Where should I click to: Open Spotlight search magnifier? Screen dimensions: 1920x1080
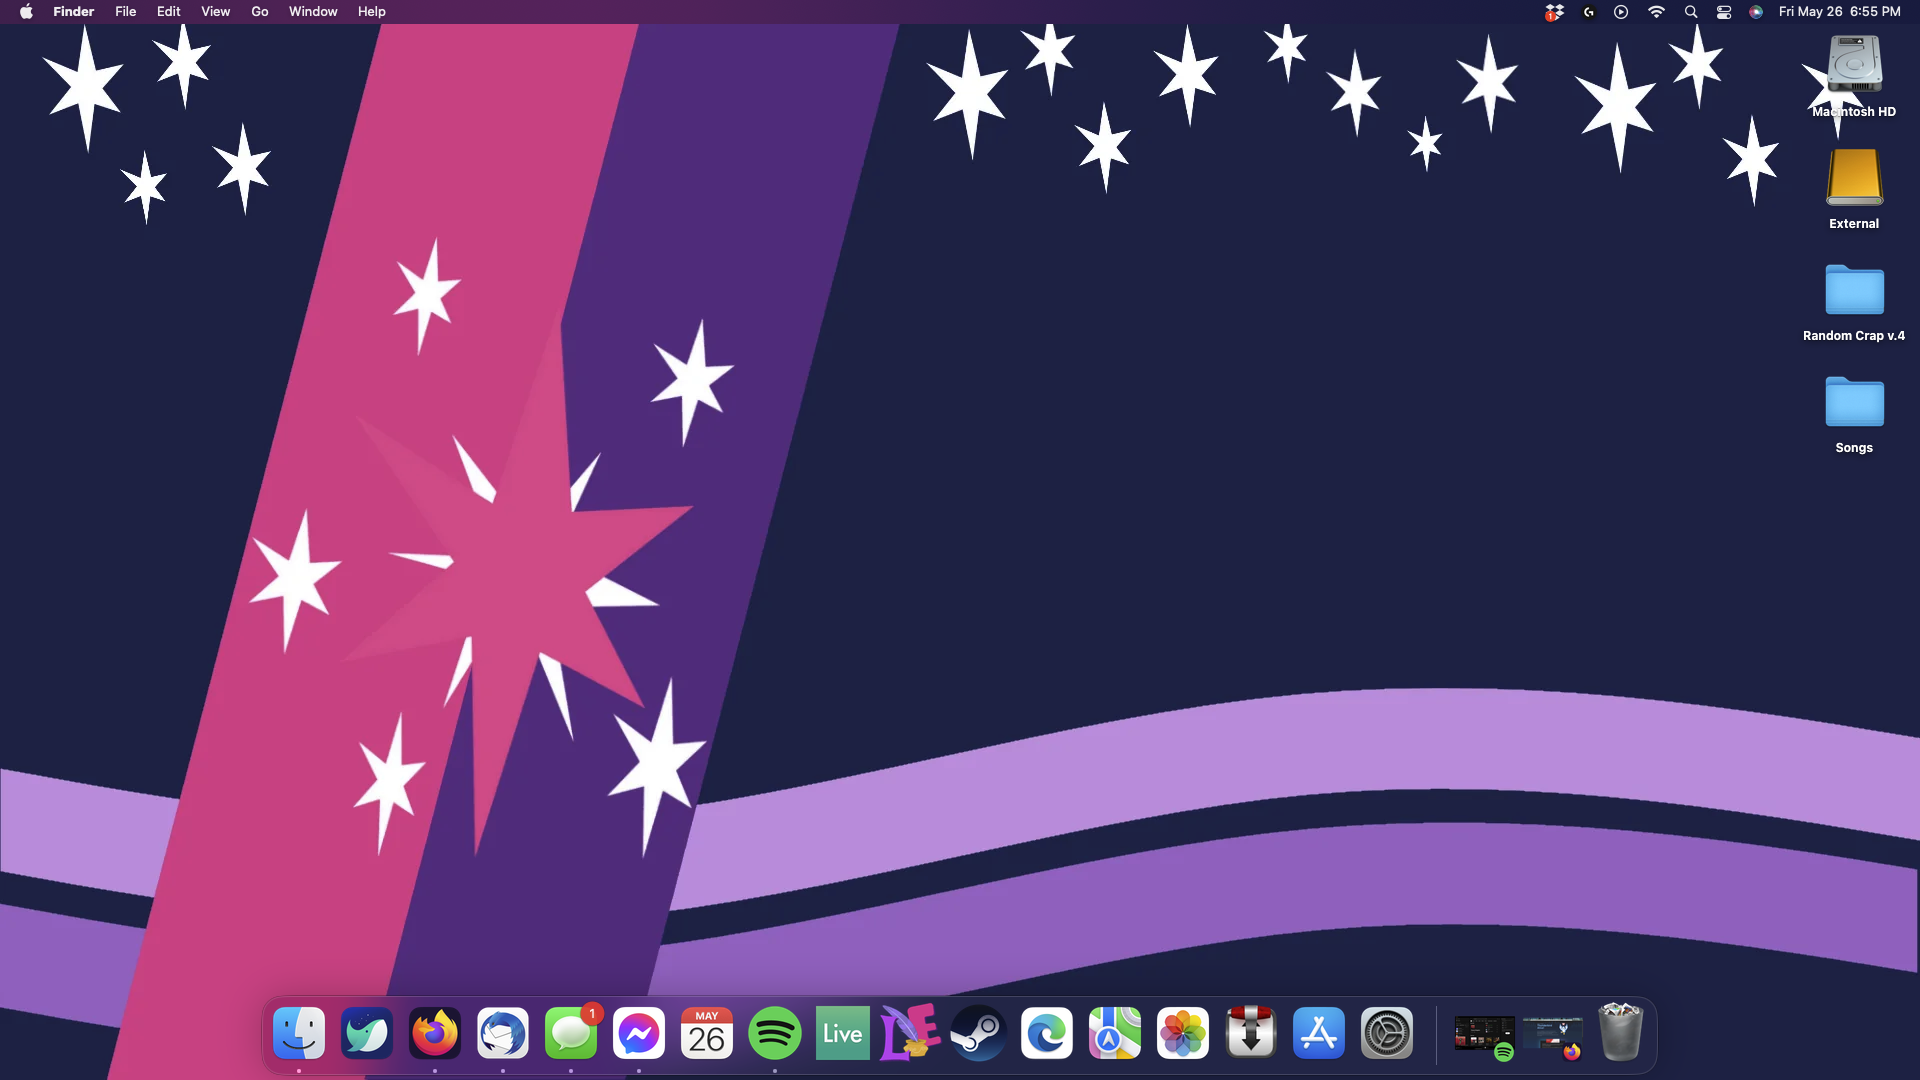(x=1691, y=12)
